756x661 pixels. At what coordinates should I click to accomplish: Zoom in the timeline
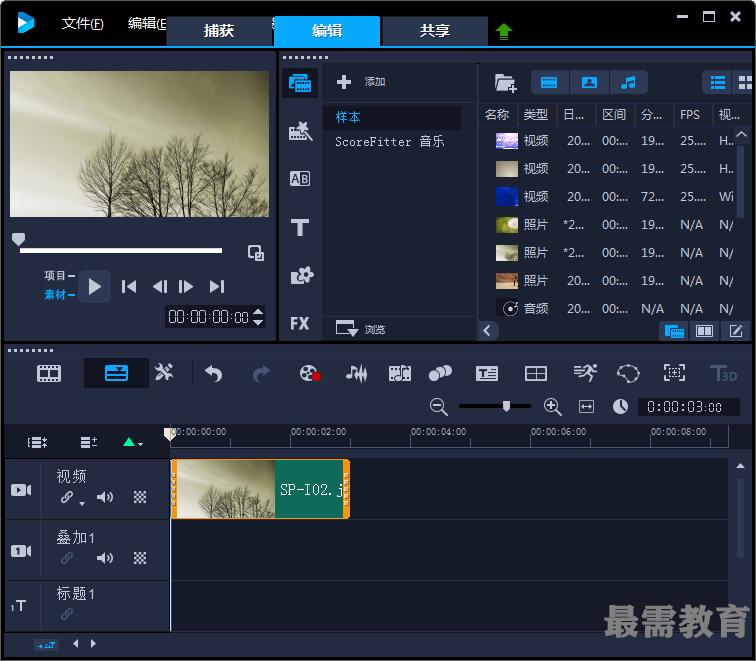553,407
